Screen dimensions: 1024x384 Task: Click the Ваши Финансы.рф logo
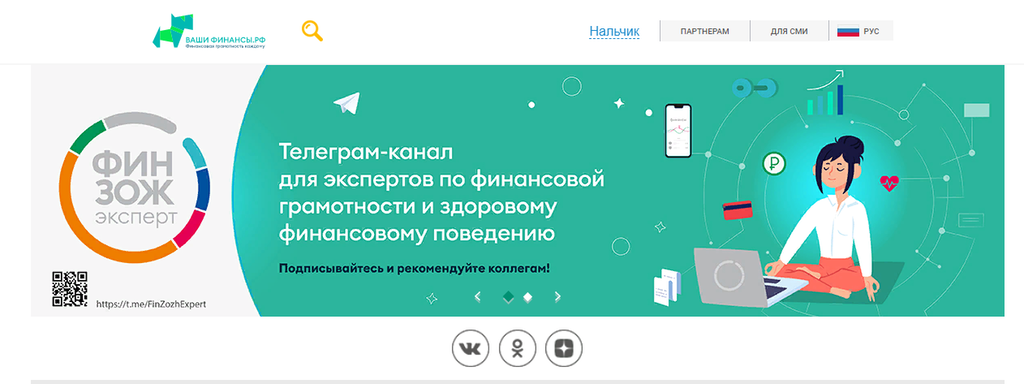(209, 31)
